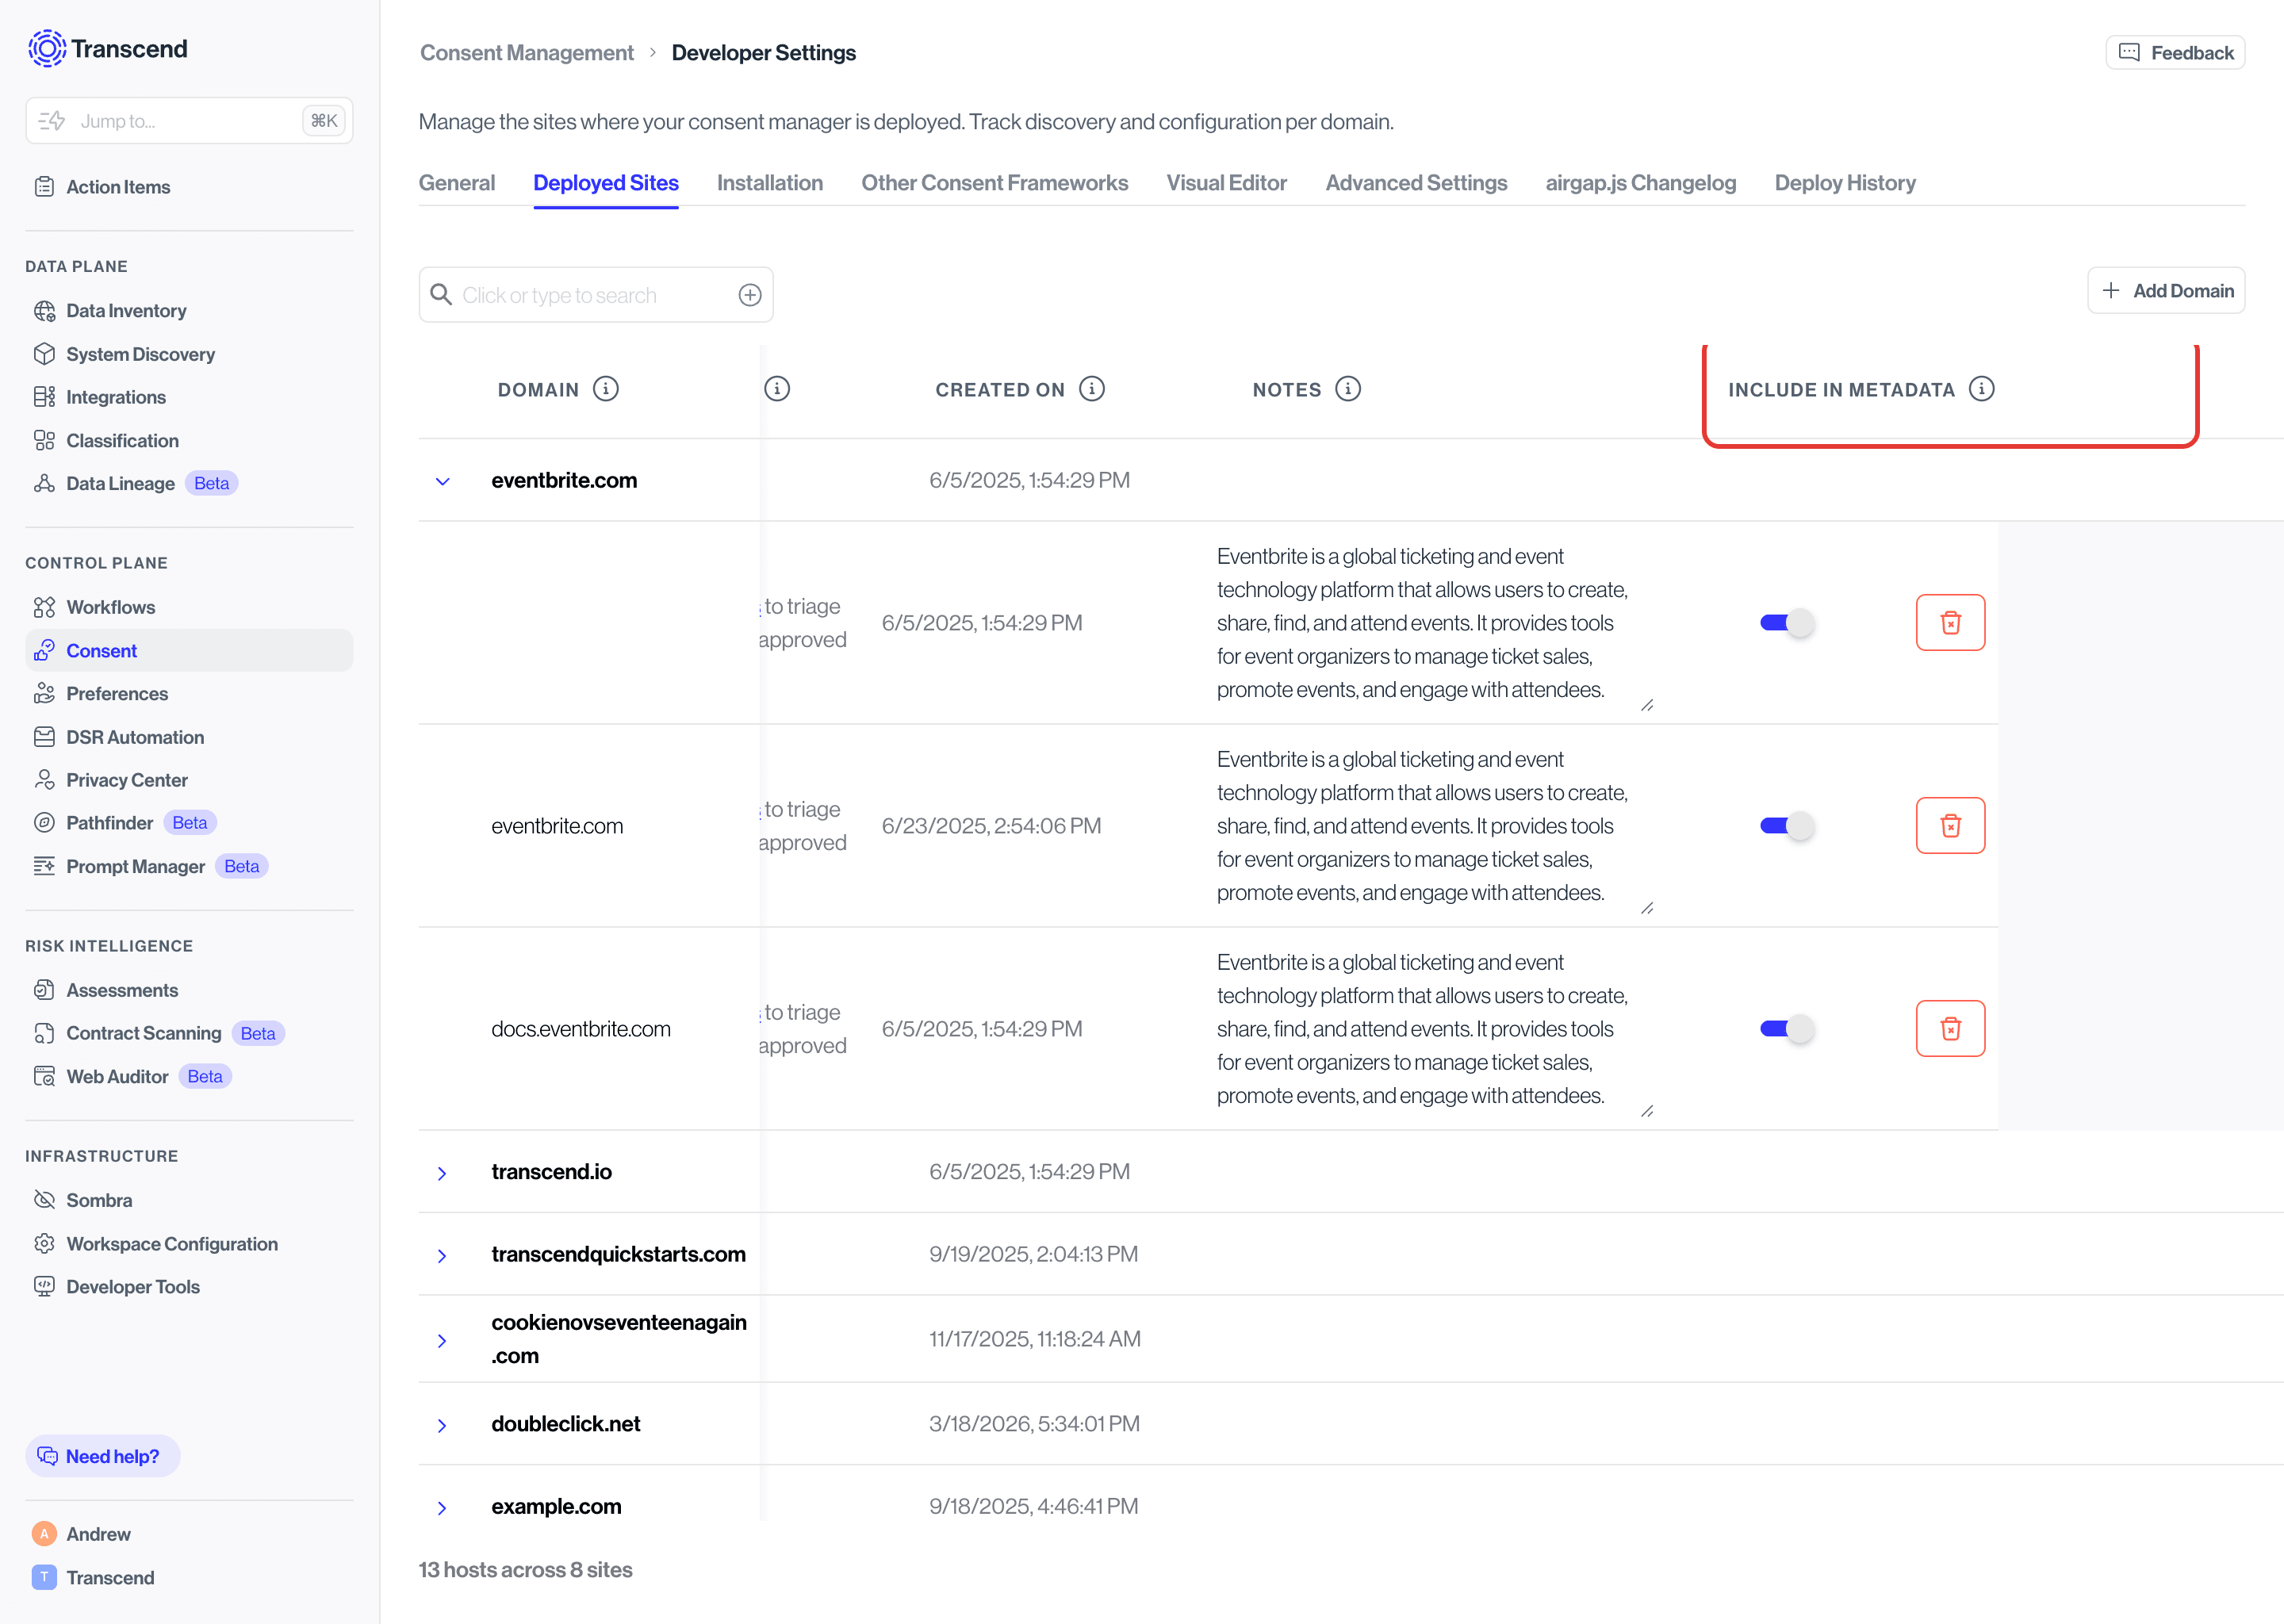Switch to the General tab

[457, 183]
